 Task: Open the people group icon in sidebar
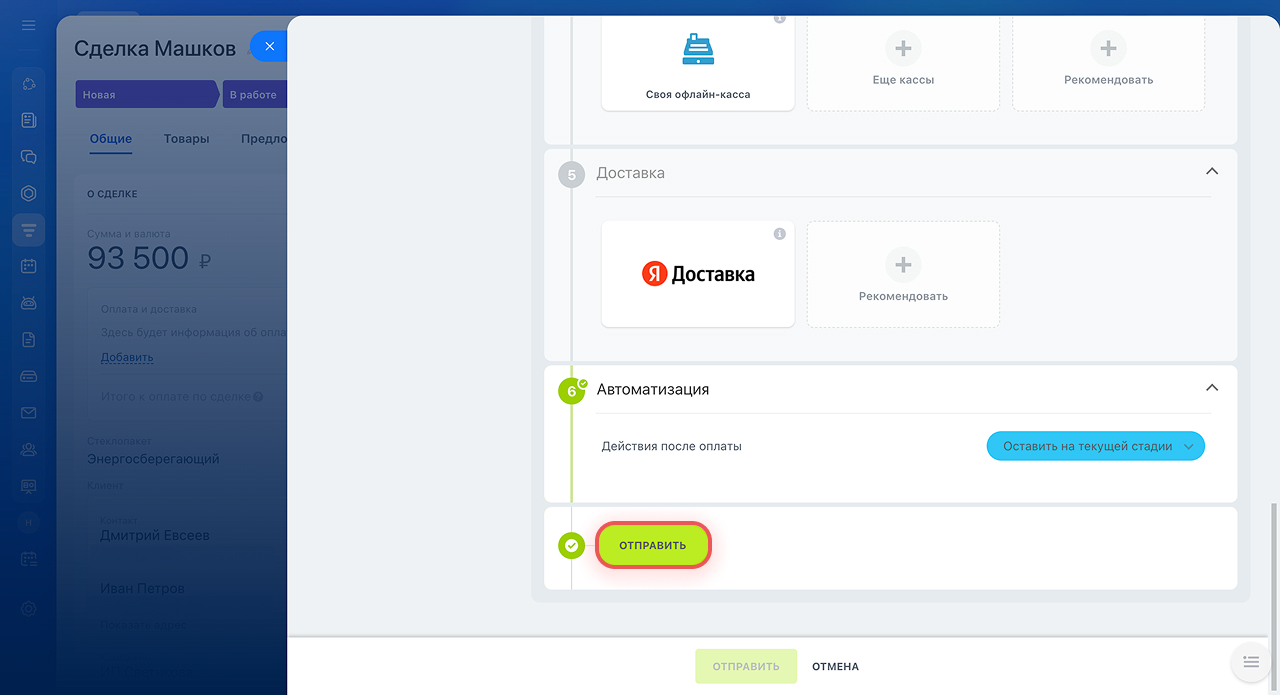(x=28, y=449)
